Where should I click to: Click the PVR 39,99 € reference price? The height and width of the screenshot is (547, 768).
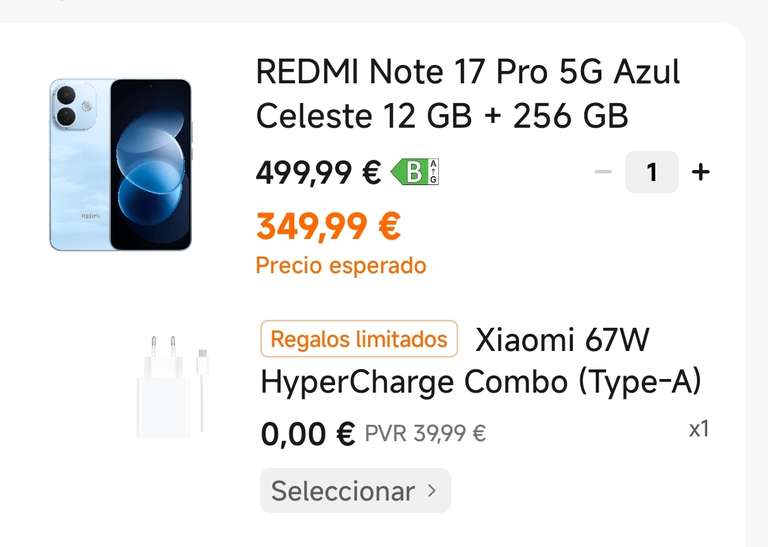point(426,433)
